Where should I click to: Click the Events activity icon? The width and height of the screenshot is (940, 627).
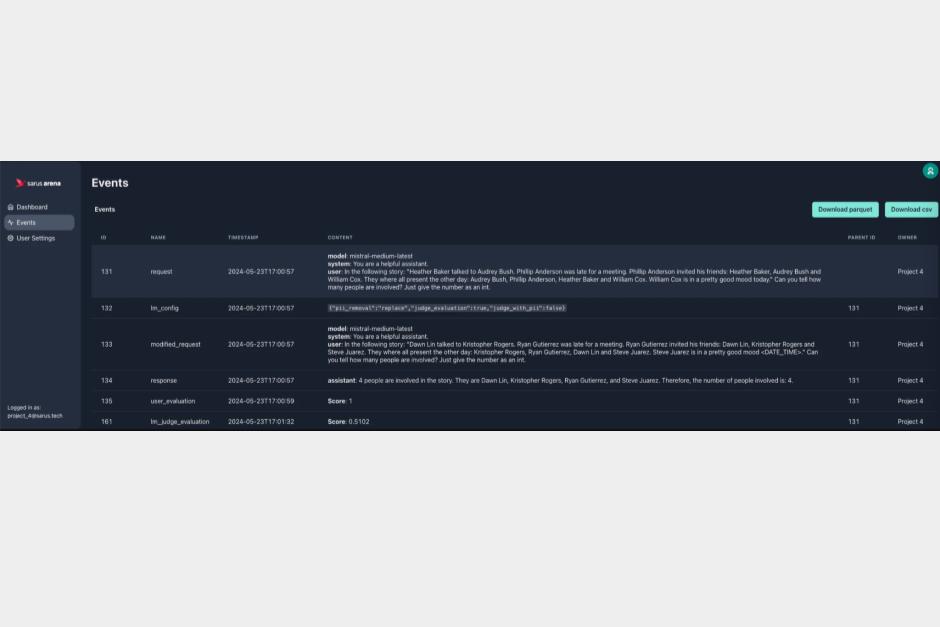click(x=10, y=223)
